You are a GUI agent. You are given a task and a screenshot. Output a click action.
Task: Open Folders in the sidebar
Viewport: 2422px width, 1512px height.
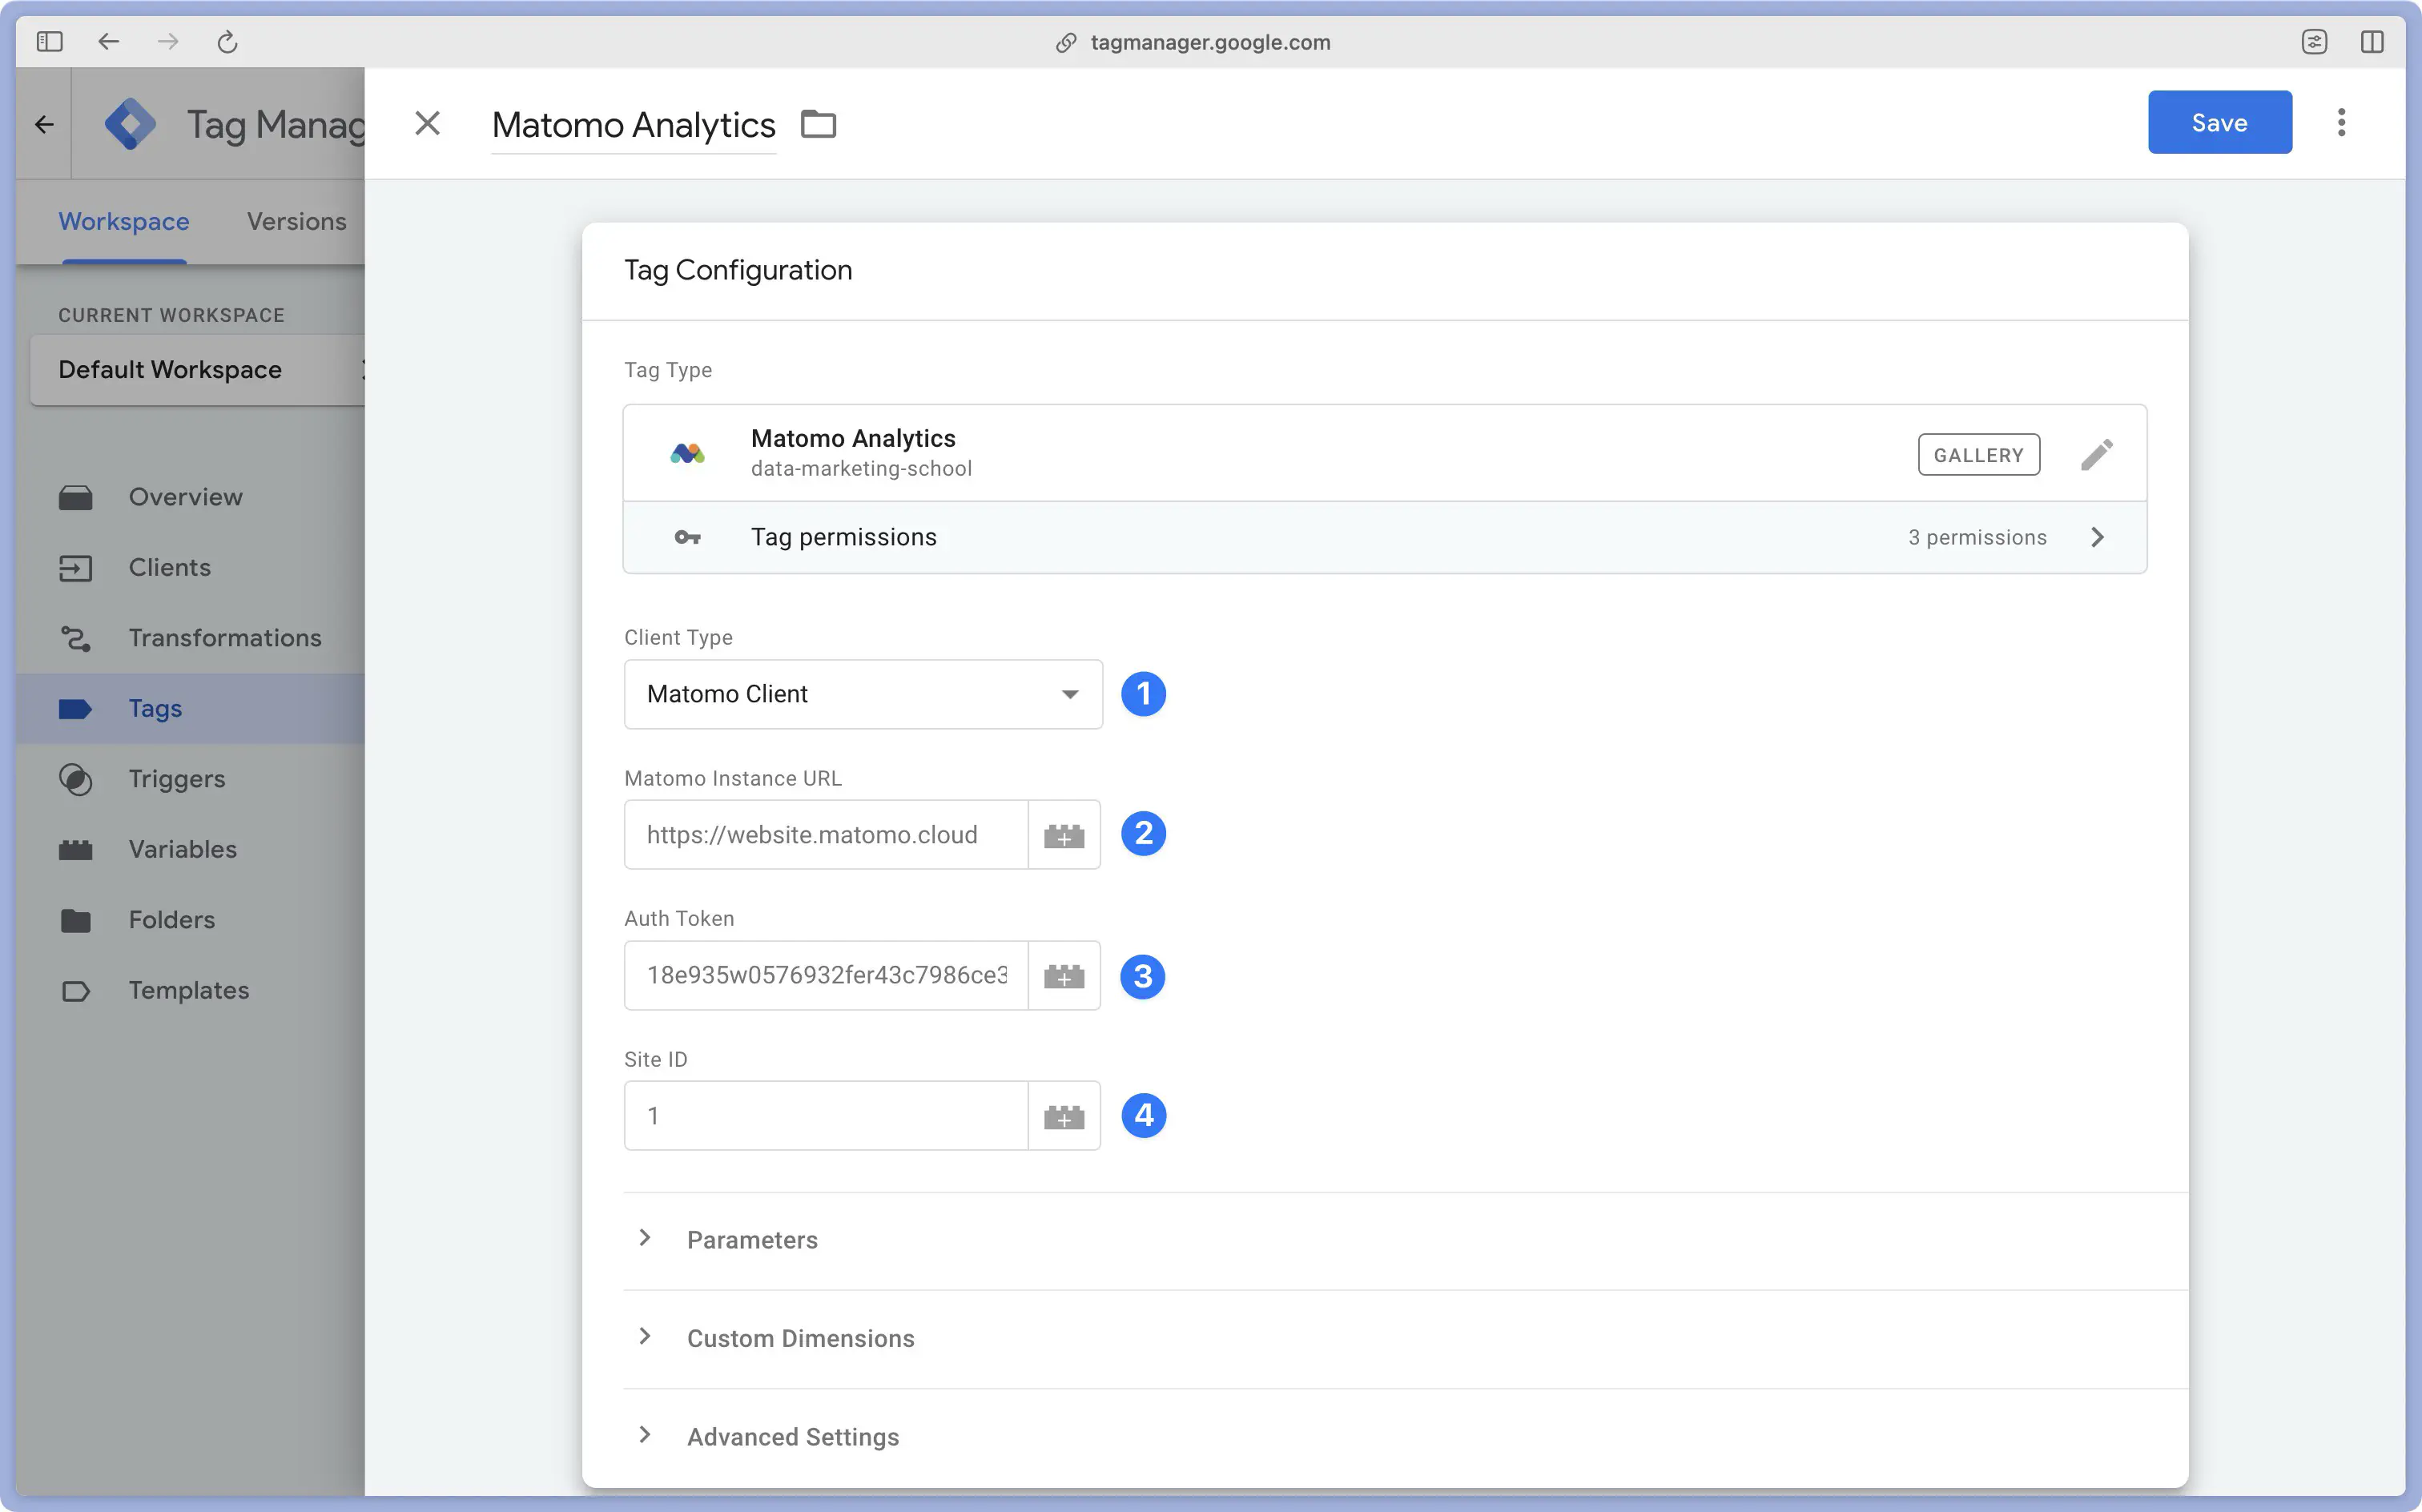[x=190, y=920]
